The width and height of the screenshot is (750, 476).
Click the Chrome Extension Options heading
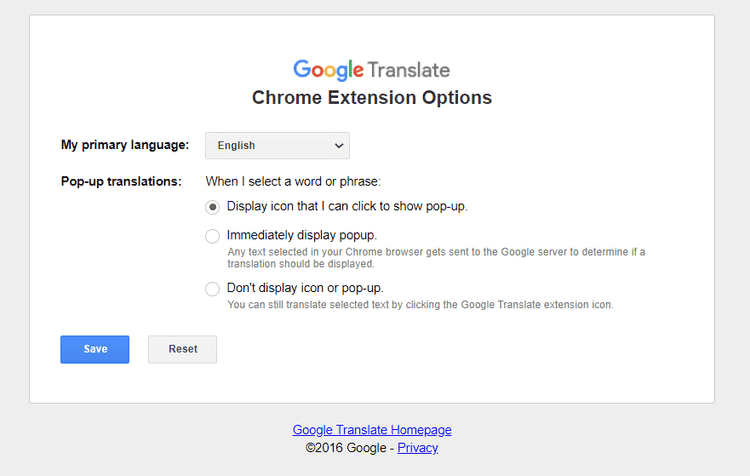pos(372,98)
